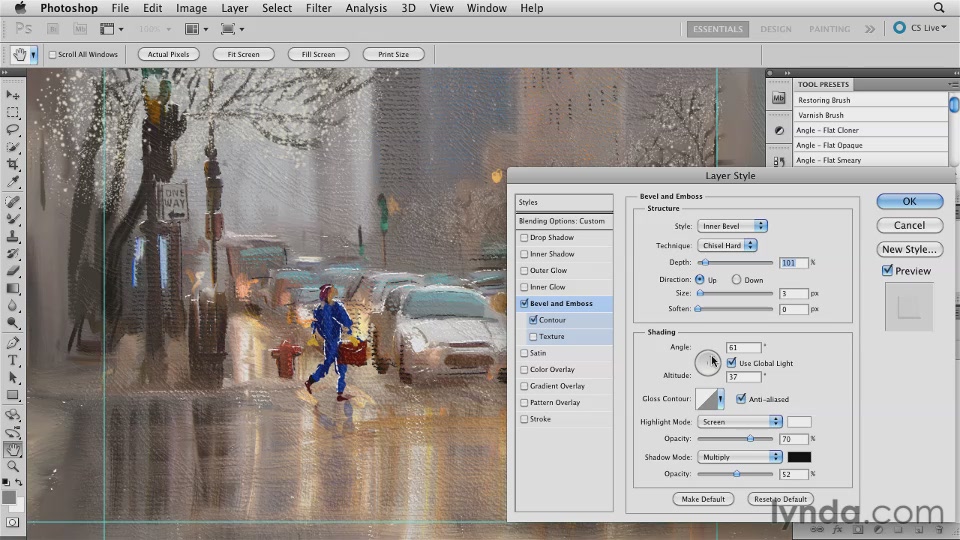Viewport: 960px width, 540px height.
Task: Click the Make Default button
Action: point(703,499)
